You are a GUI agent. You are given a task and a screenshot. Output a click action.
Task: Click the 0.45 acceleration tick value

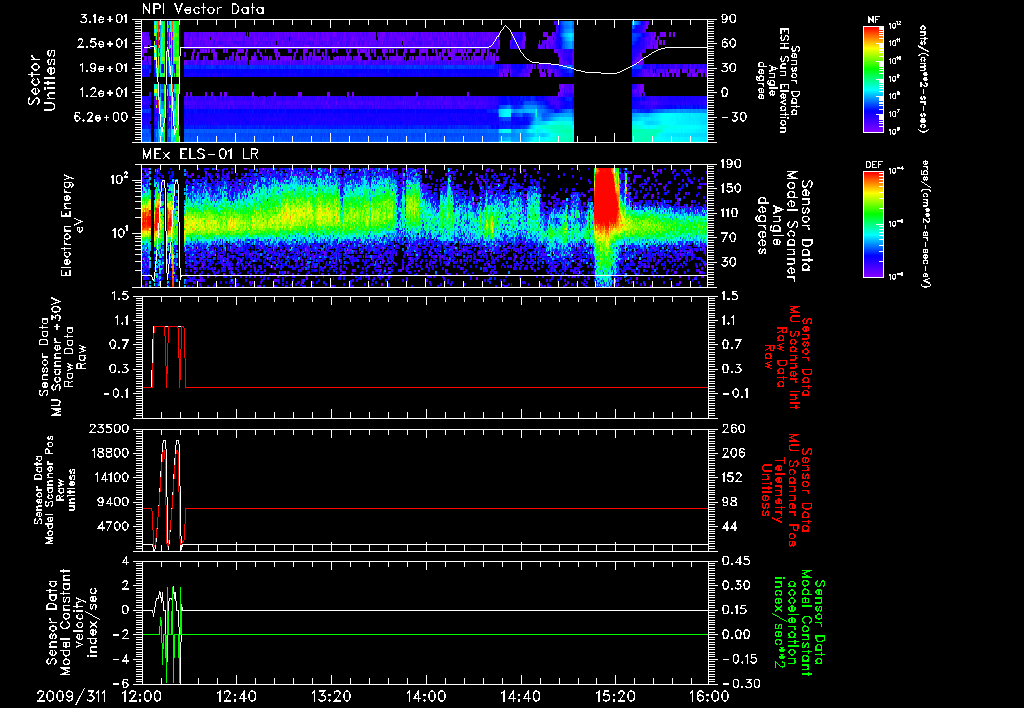click(735, 560)
